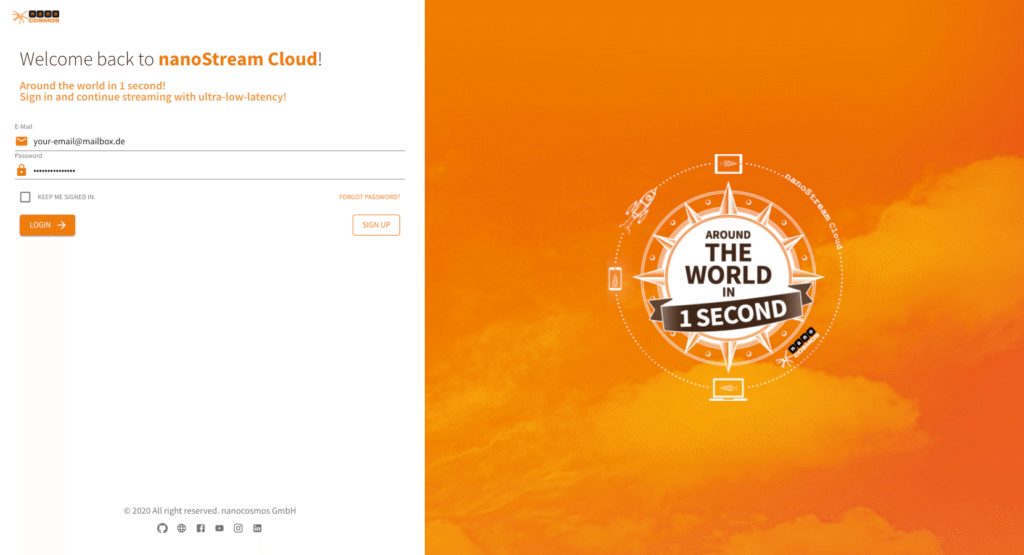Viewport: 1024px width, 555px height.
Task: Open the LinkedIn icon in footer
Action: point(257,528)
